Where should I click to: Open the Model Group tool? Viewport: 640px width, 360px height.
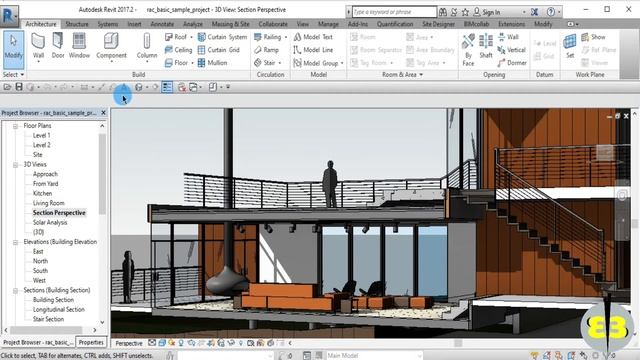(316, 63)
